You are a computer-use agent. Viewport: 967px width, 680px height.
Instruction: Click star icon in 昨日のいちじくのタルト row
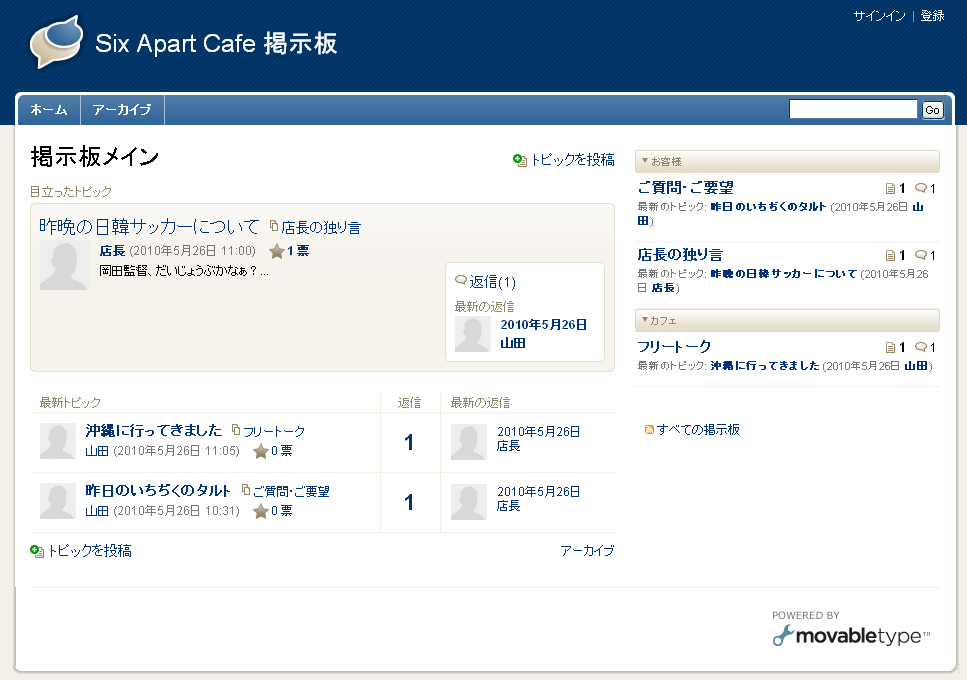[261, 511]
